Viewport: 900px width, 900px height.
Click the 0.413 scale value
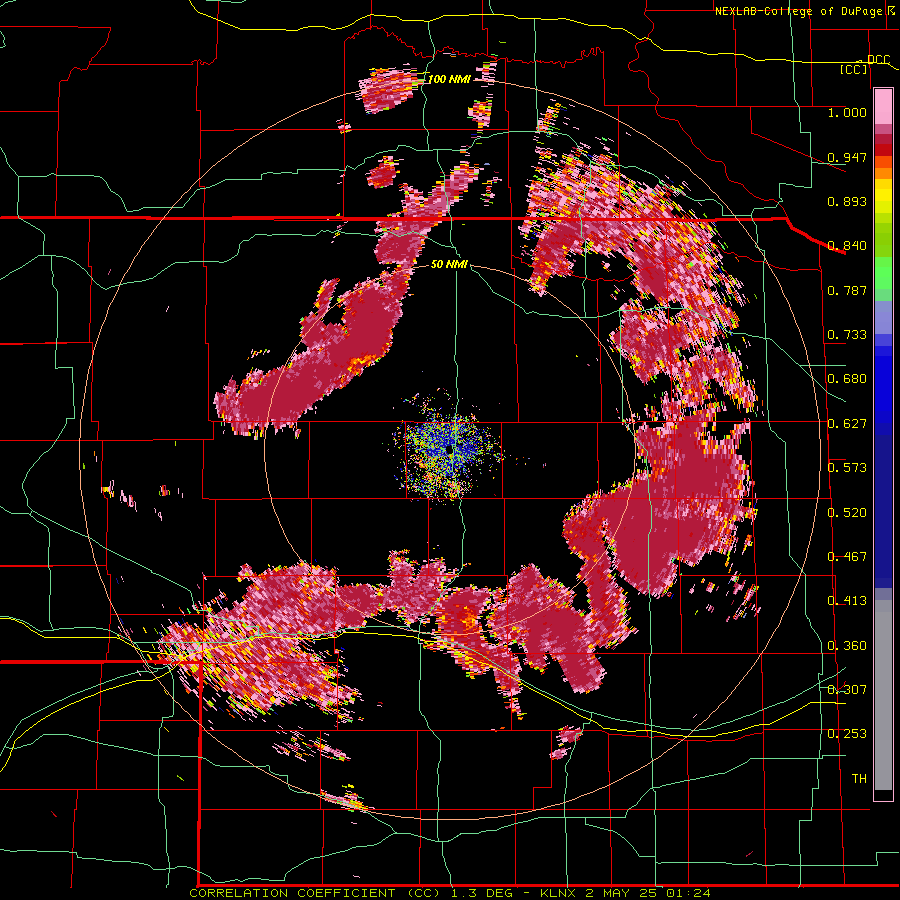click(x=847, y=601)
